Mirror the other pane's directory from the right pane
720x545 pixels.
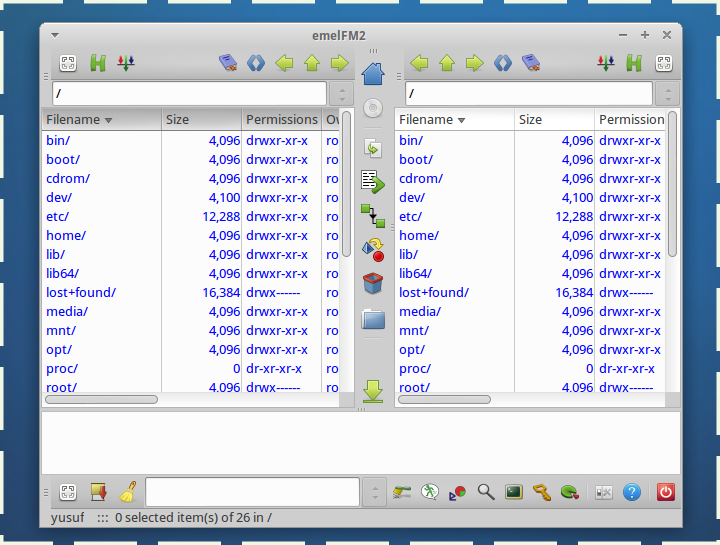tap(503, 63)
